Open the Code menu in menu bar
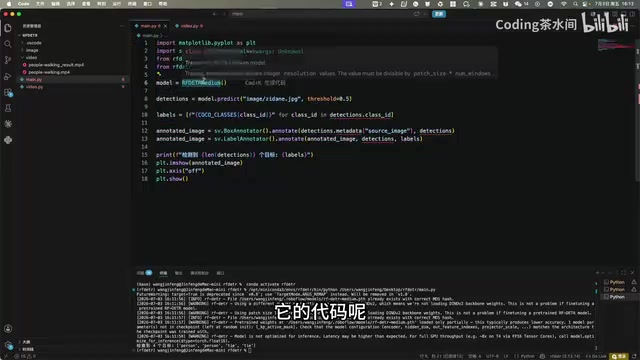The width and height of the screenshot is (640, 360). pyautogui.click(x=23, y=4)
